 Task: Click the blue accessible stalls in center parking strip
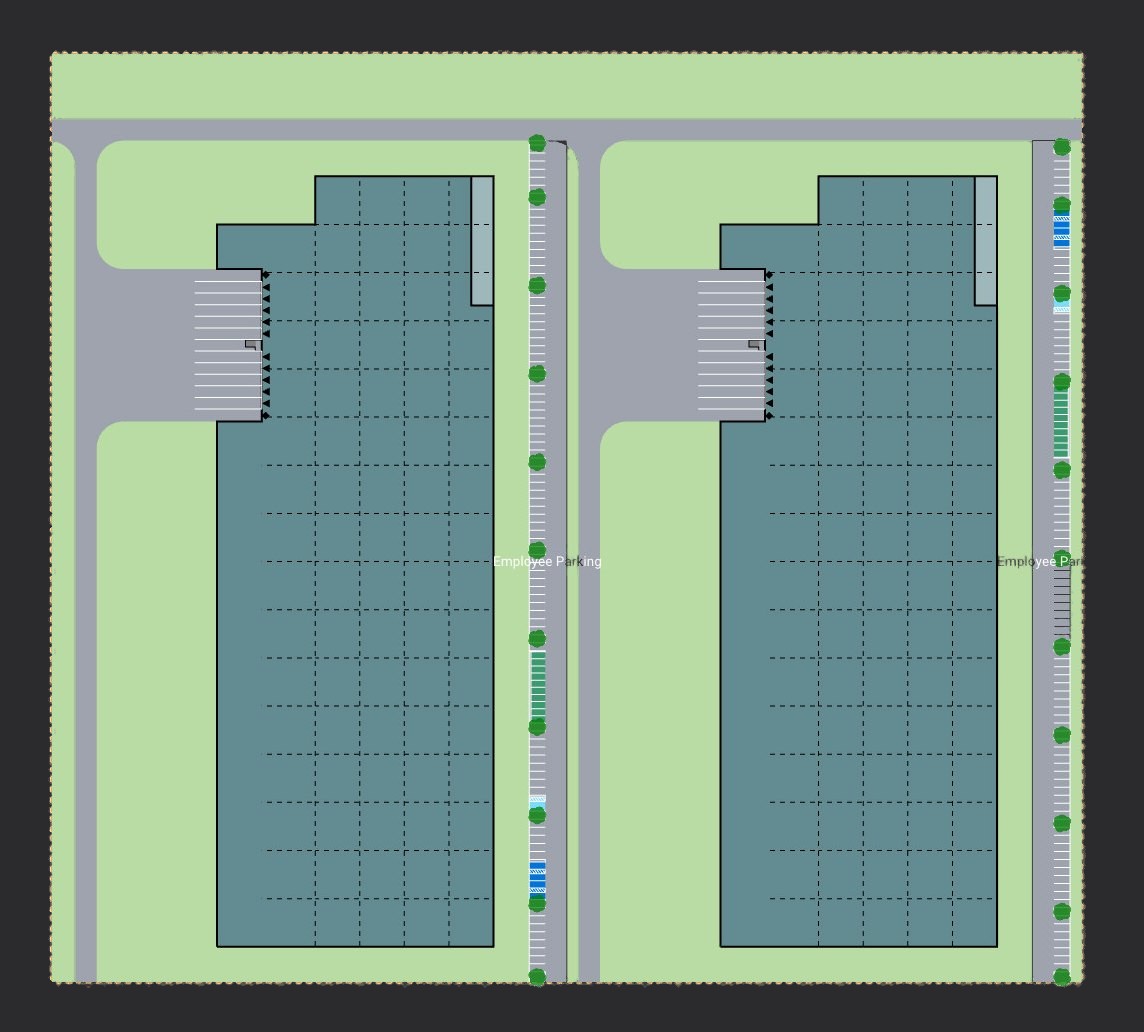click(537, 879)
